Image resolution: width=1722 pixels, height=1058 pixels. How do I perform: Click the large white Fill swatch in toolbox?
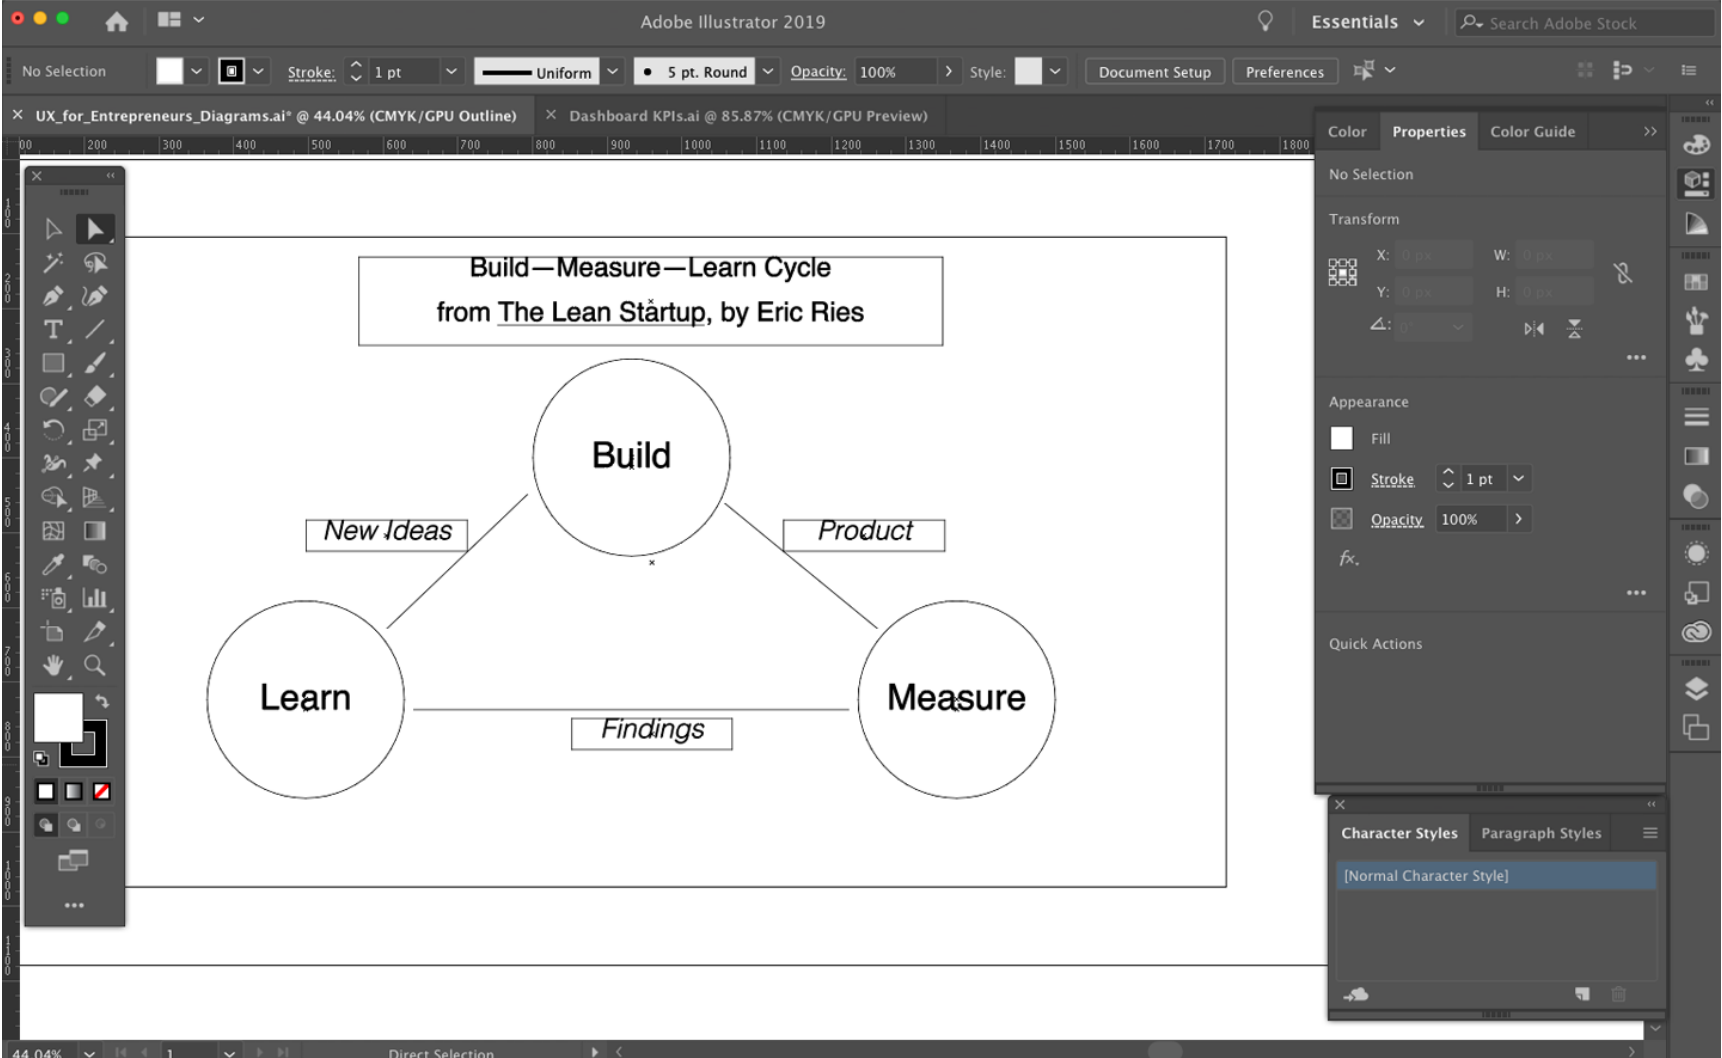tap(58, 718)
